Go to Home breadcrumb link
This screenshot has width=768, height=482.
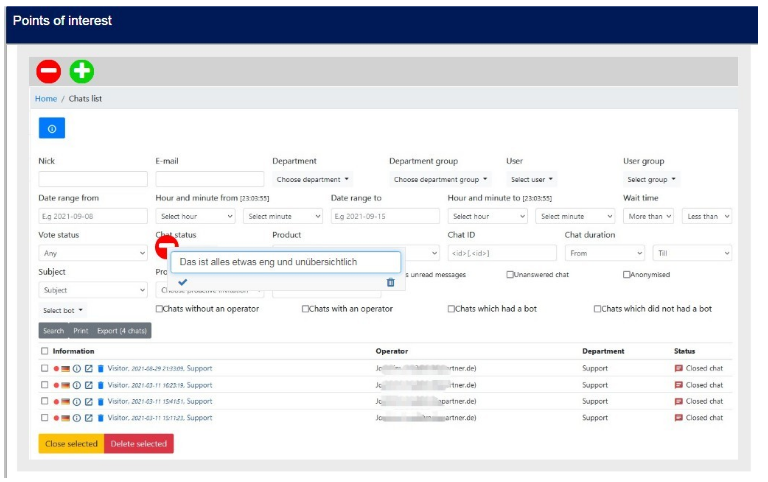[x=46, y=99]
